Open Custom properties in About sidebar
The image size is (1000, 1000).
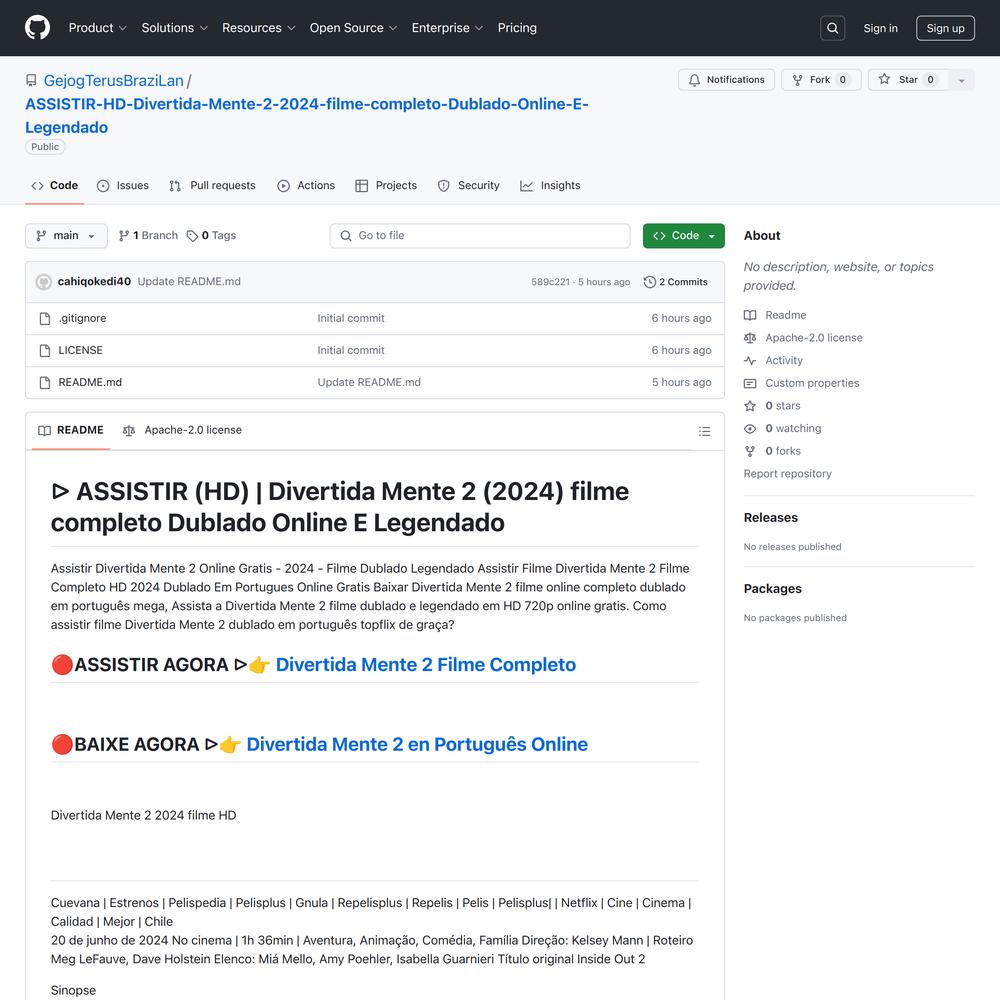click(801, 383)
